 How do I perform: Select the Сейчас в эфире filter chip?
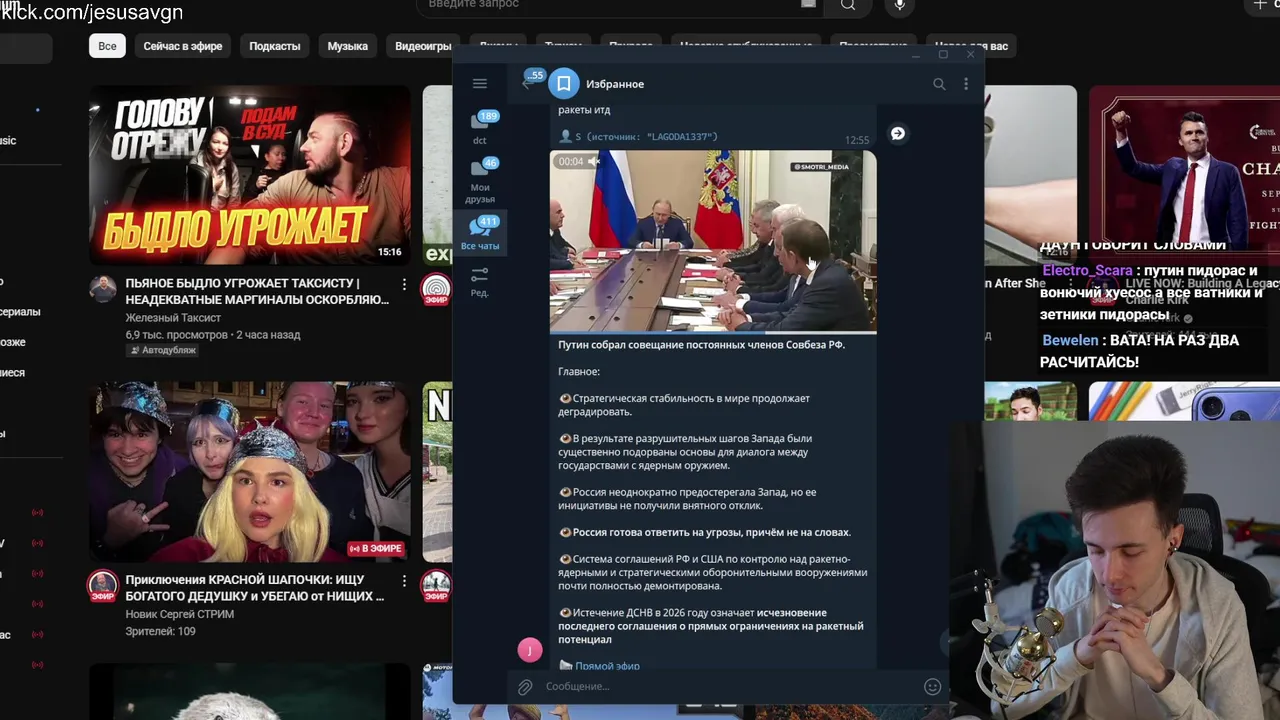pyautogui.click(x=183, y=46)
